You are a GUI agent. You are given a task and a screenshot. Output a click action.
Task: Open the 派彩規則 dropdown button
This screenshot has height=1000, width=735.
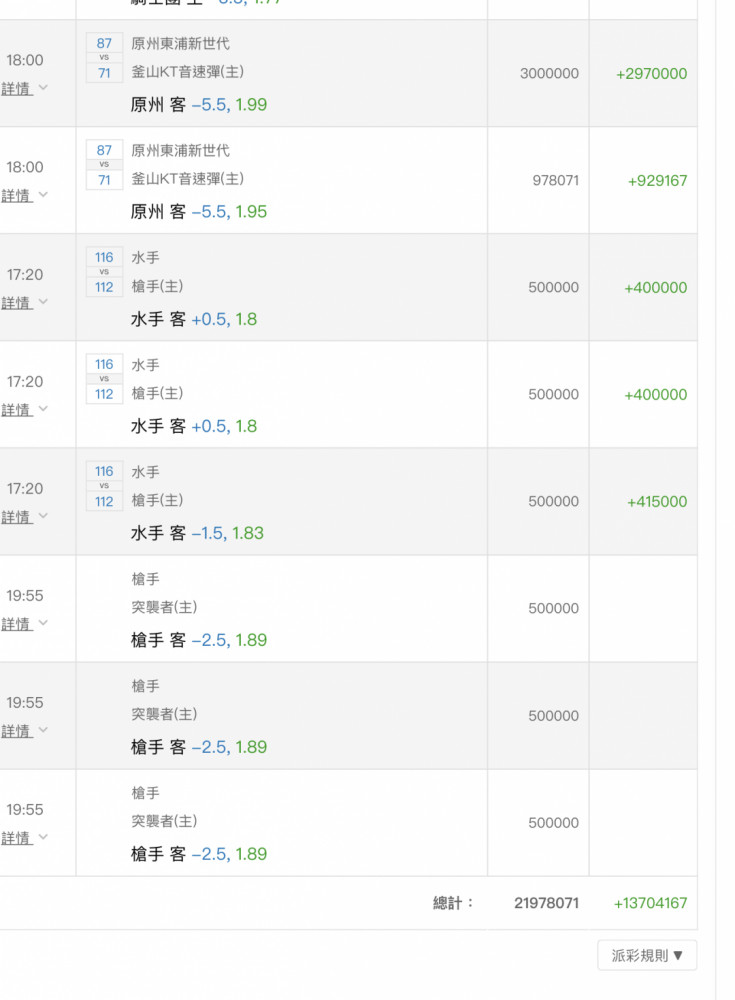(x=647, y=955)
